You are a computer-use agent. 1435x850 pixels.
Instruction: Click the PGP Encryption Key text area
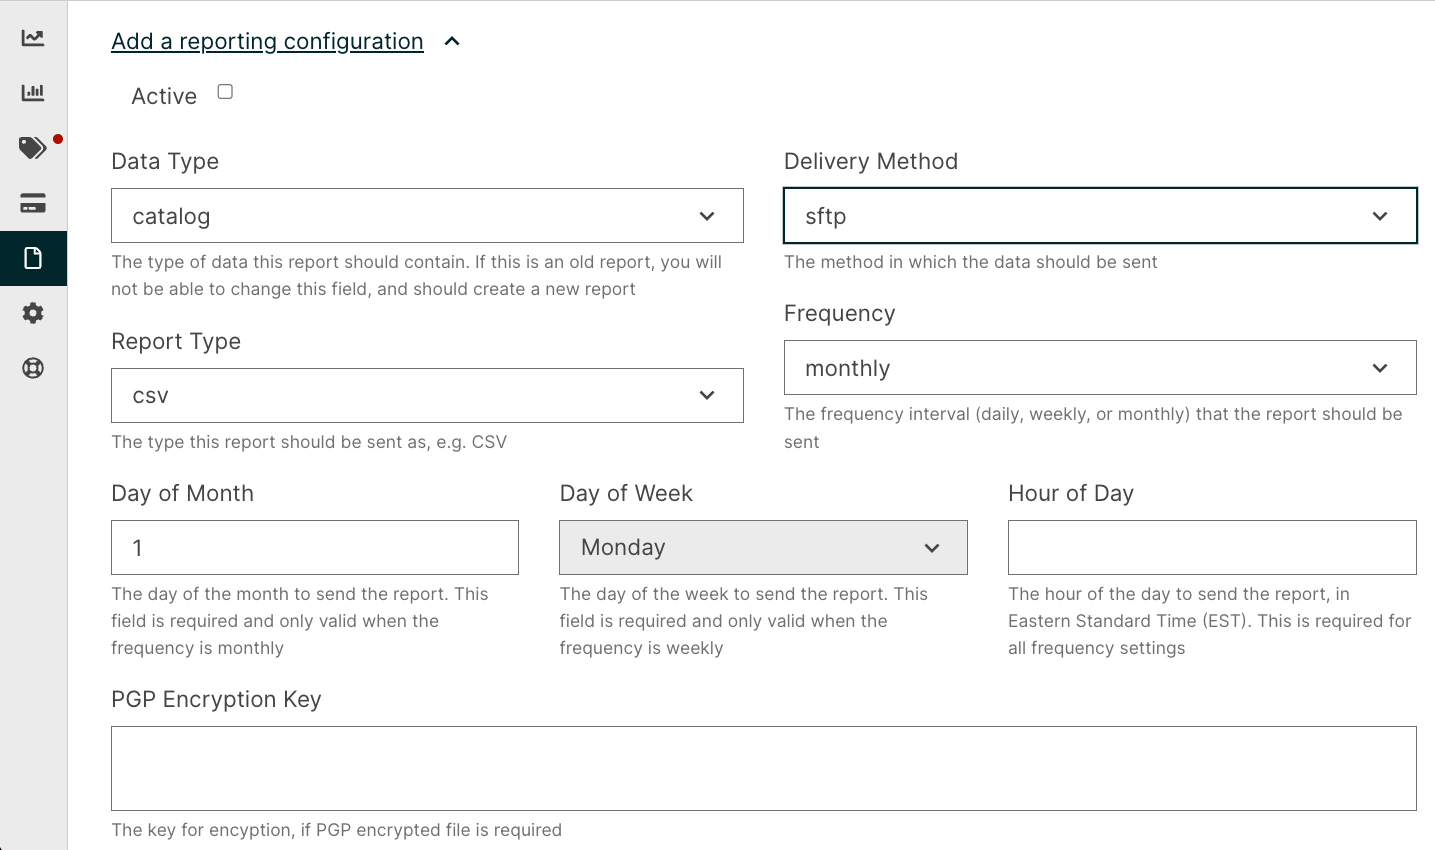click(763, 768)
